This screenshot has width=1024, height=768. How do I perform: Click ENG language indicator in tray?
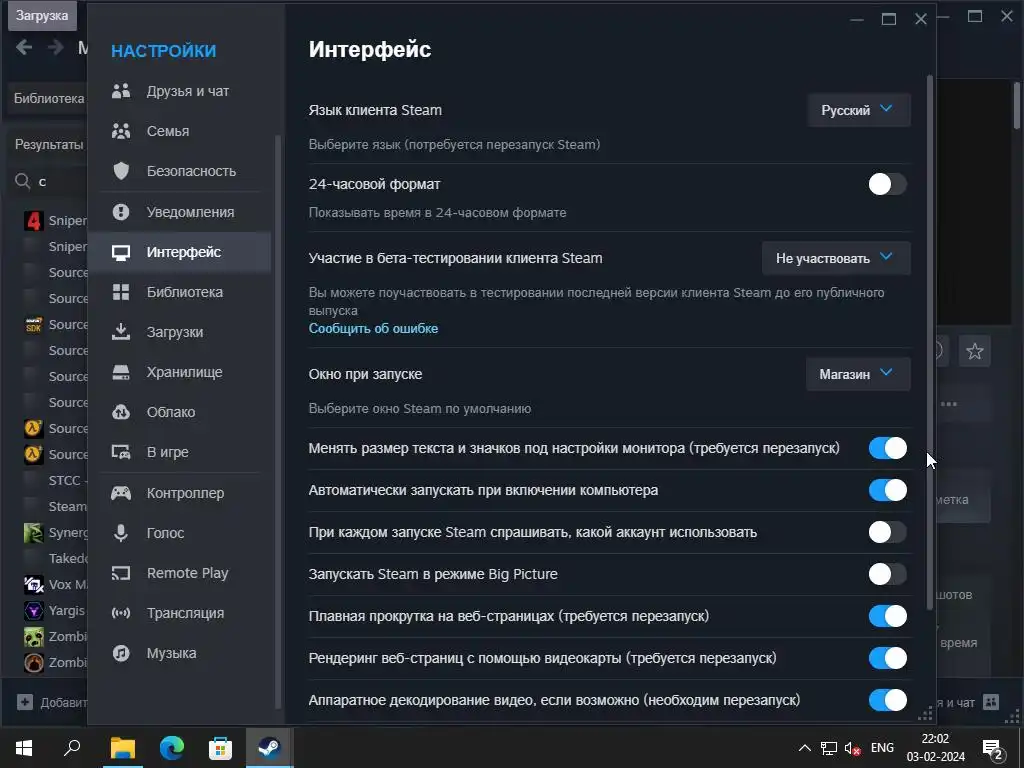(882, 748)
